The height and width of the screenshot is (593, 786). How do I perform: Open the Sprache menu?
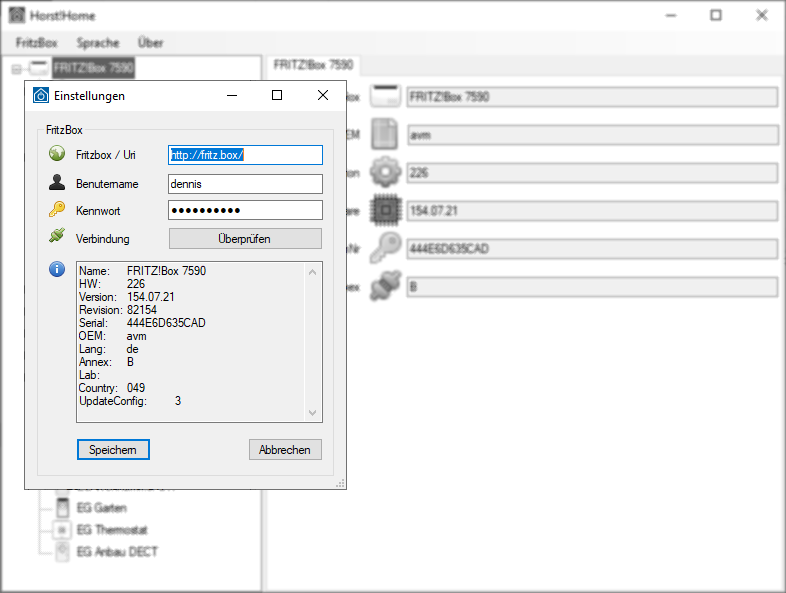coord(98,43)
